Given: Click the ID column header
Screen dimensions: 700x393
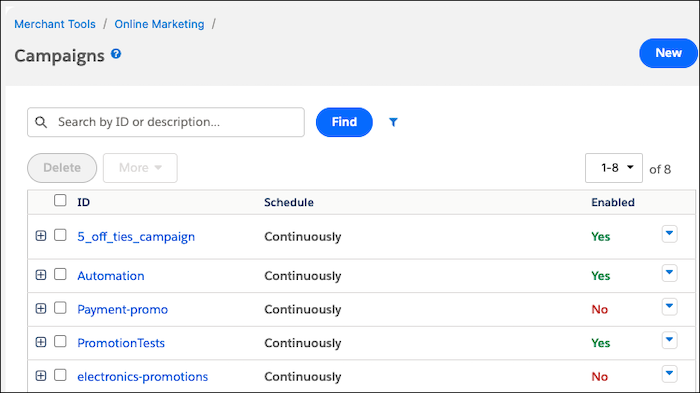Looking at the screenshot, I should click(x=83, y=202).
